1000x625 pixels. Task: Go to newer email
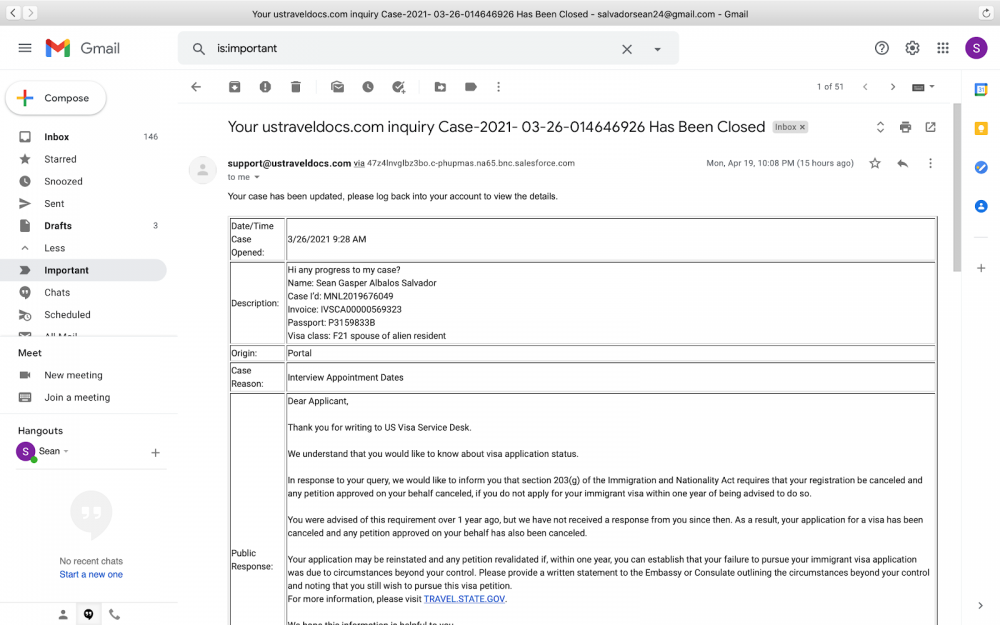[x=865, y=87]
